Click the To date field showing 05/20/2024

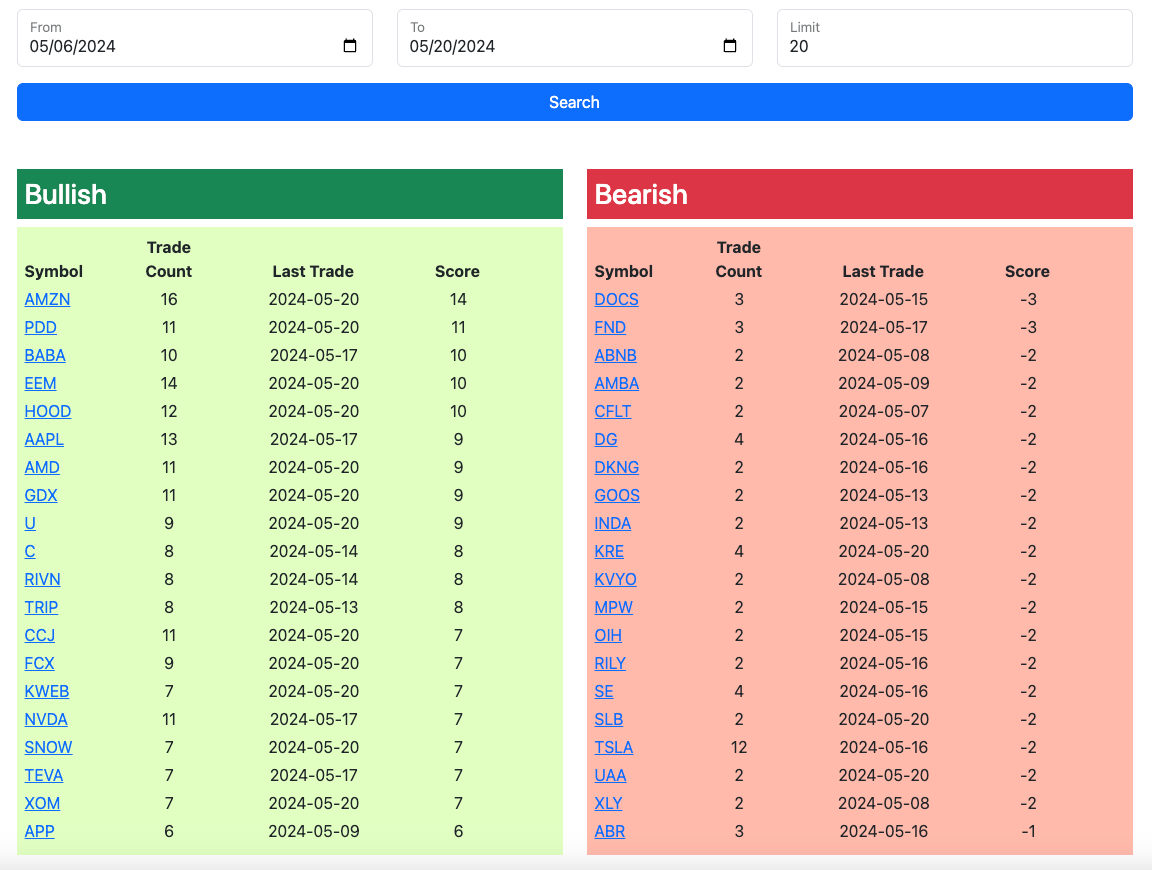point(575,38)
